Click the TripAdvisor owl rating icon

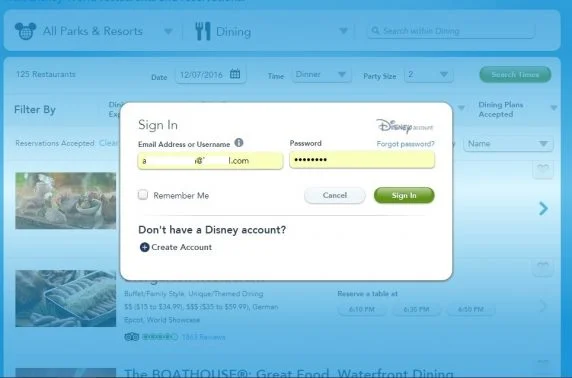click(132, 337)
